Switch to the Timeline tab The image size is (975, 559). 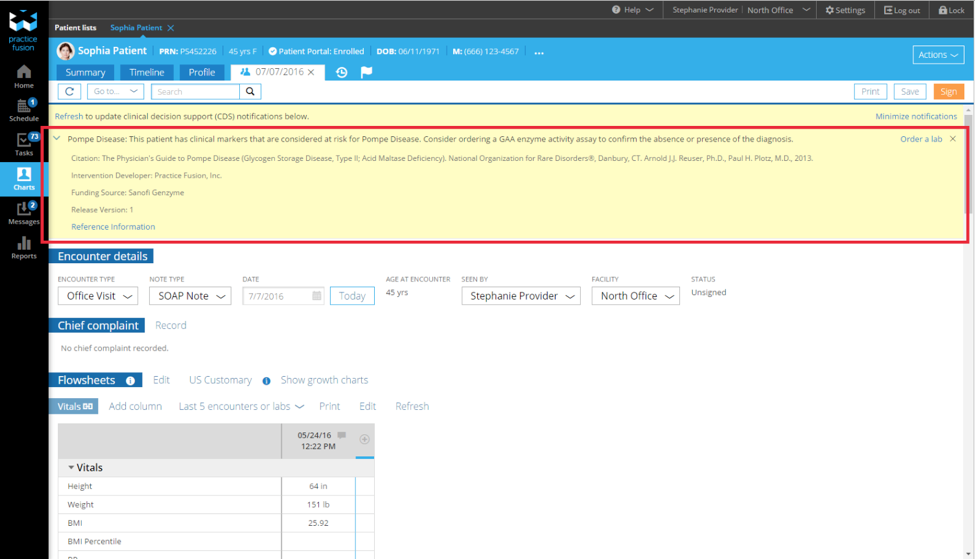[146, 72]
